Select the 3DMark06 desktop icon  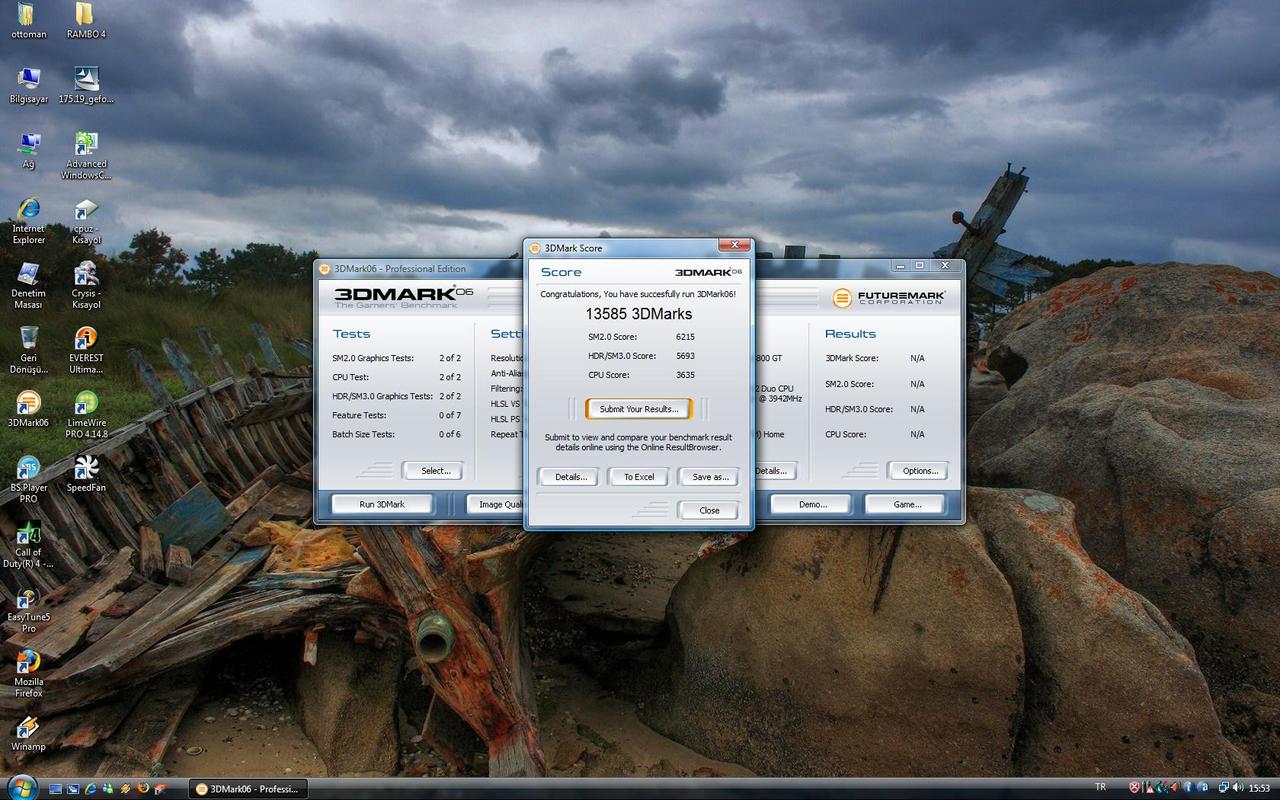pyautogui.click(x=28, y=409)
